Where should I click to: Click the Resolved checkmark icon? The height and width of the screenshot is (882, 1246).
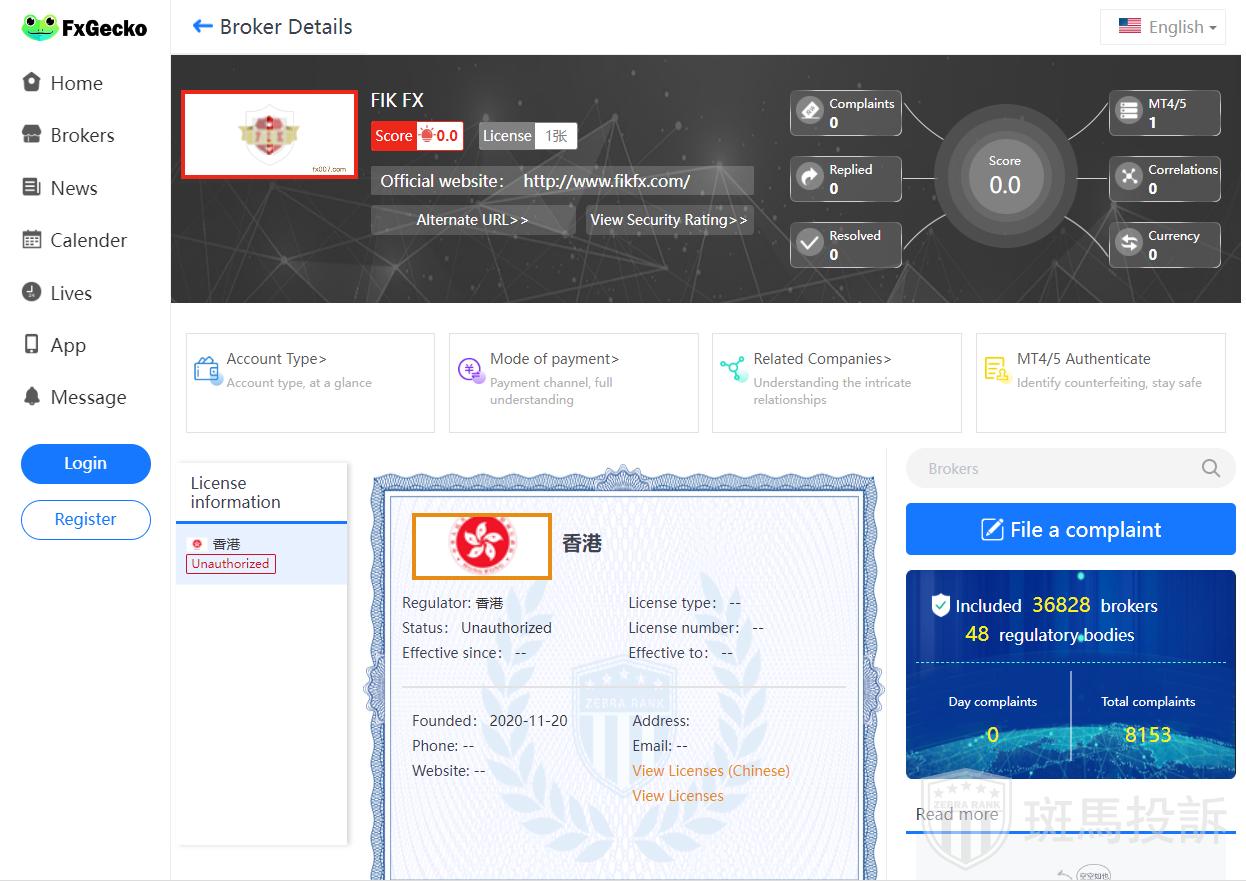point(809,244)
